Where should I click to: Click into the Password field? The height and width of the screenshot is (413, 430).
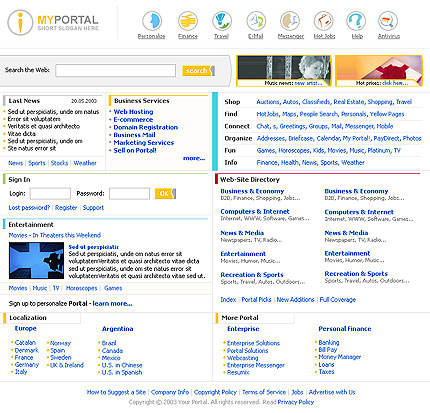coord(129,194)
